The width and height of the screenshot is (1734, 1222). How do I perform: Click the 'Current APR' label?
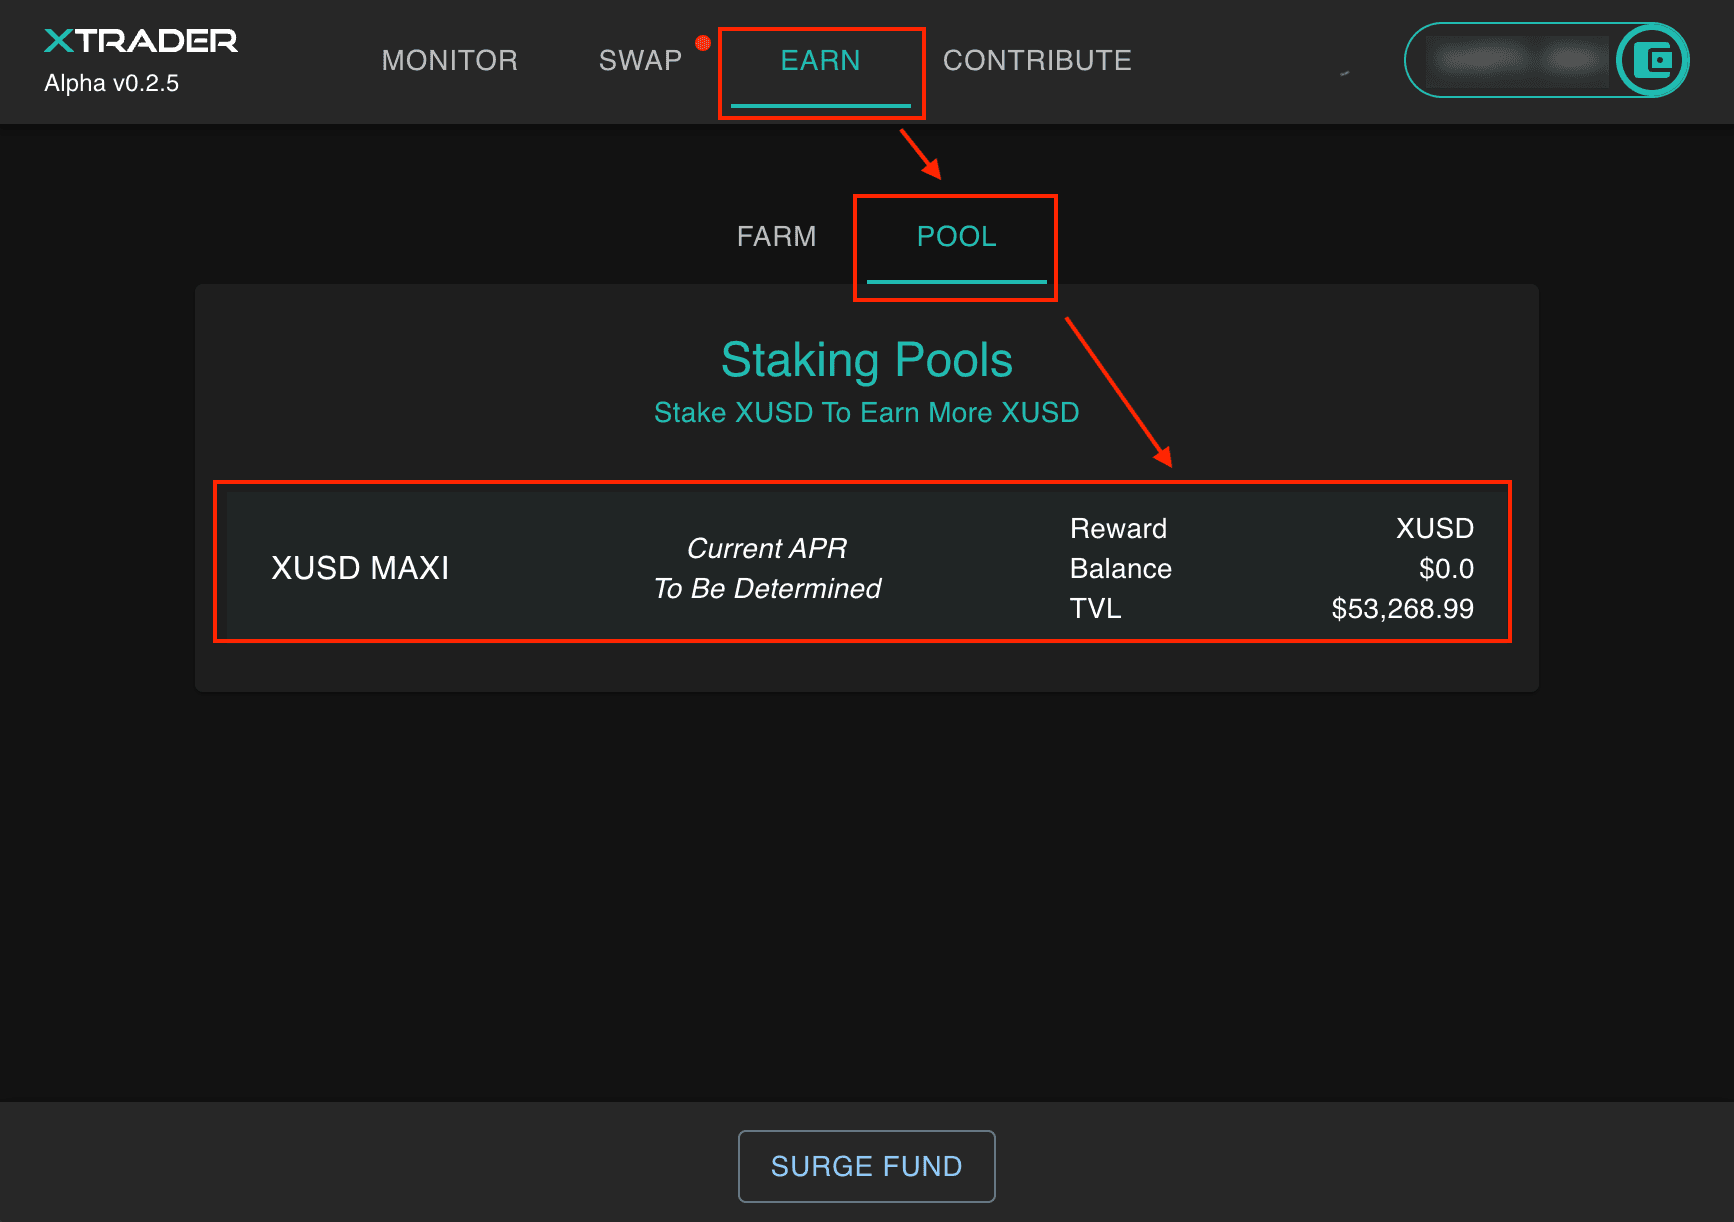pos(767,549)
